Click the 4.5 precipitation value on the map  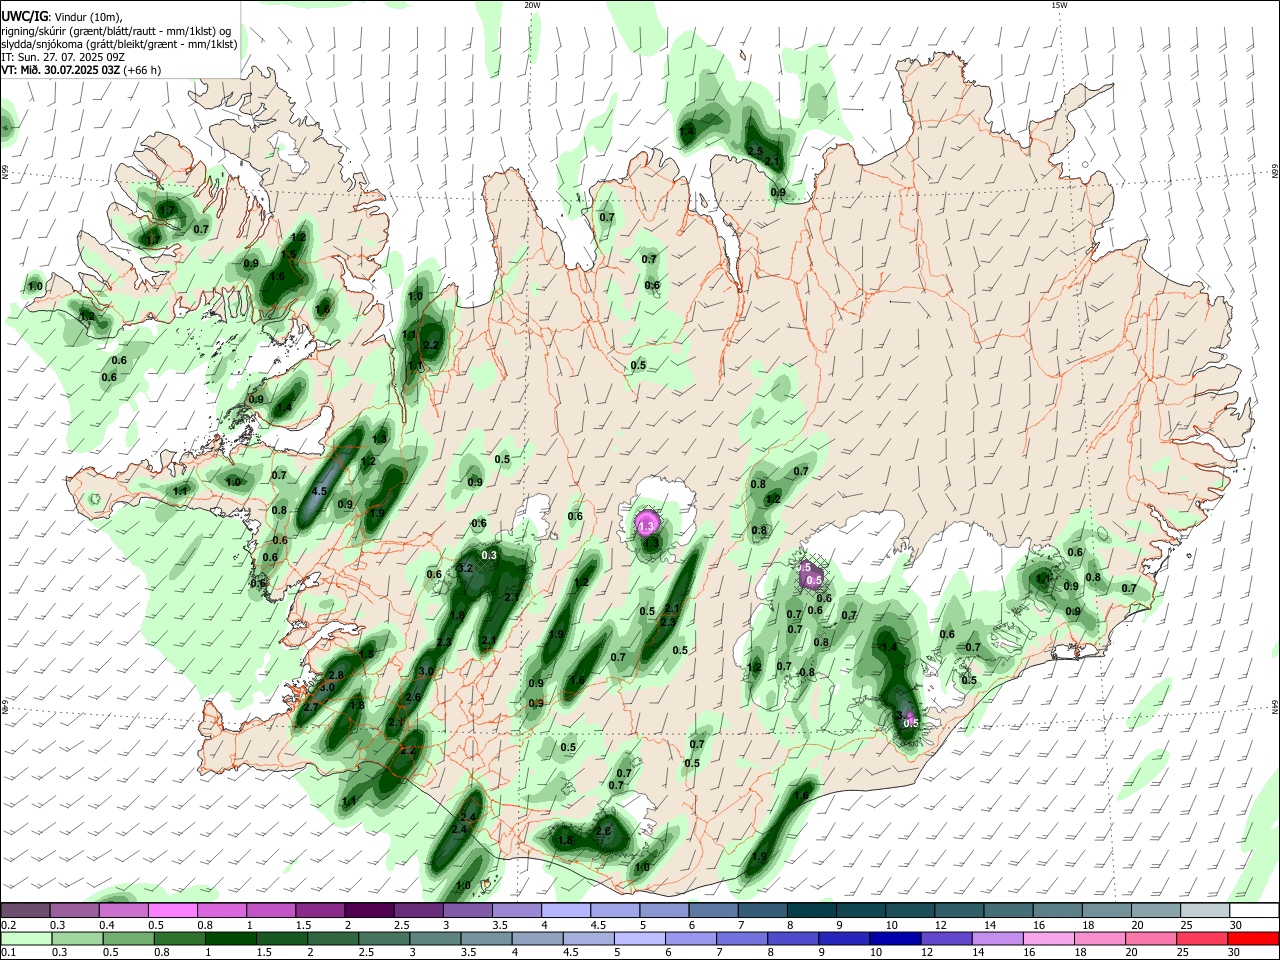point(320,491)
